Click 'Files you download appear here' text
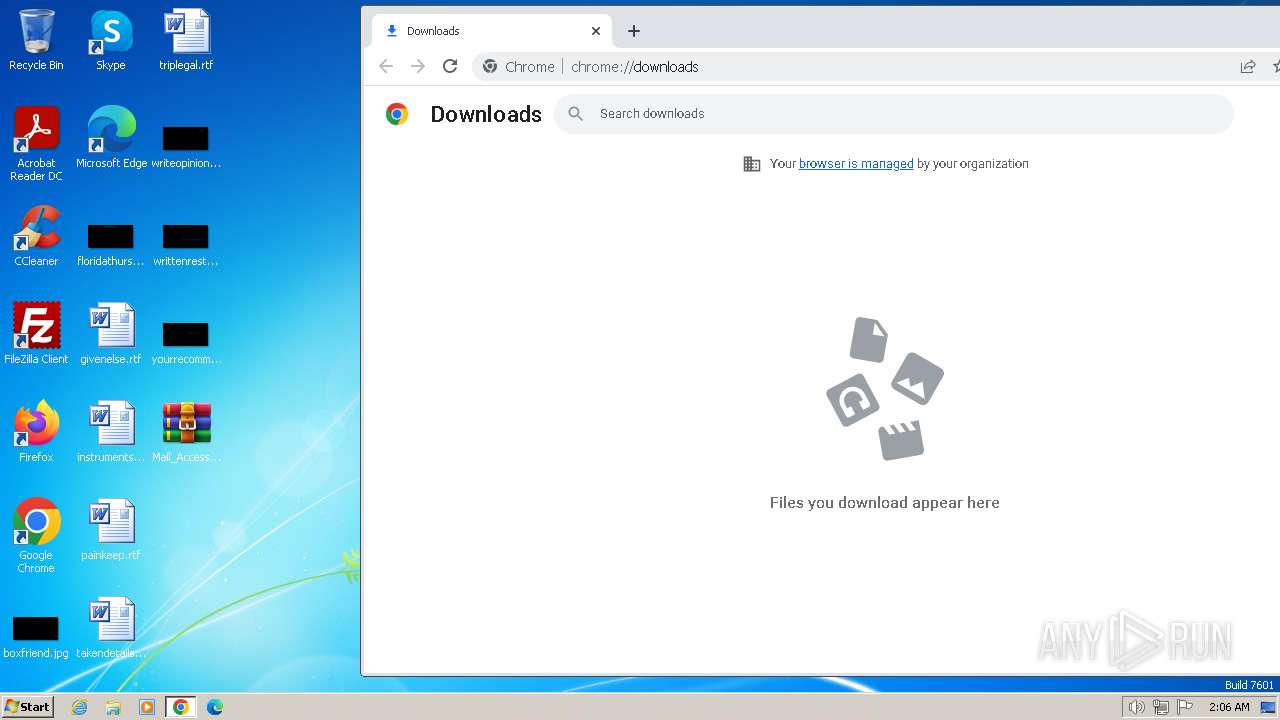This screenshot has width=1280, height=720. pyautogui.click(x=885, y=503)
